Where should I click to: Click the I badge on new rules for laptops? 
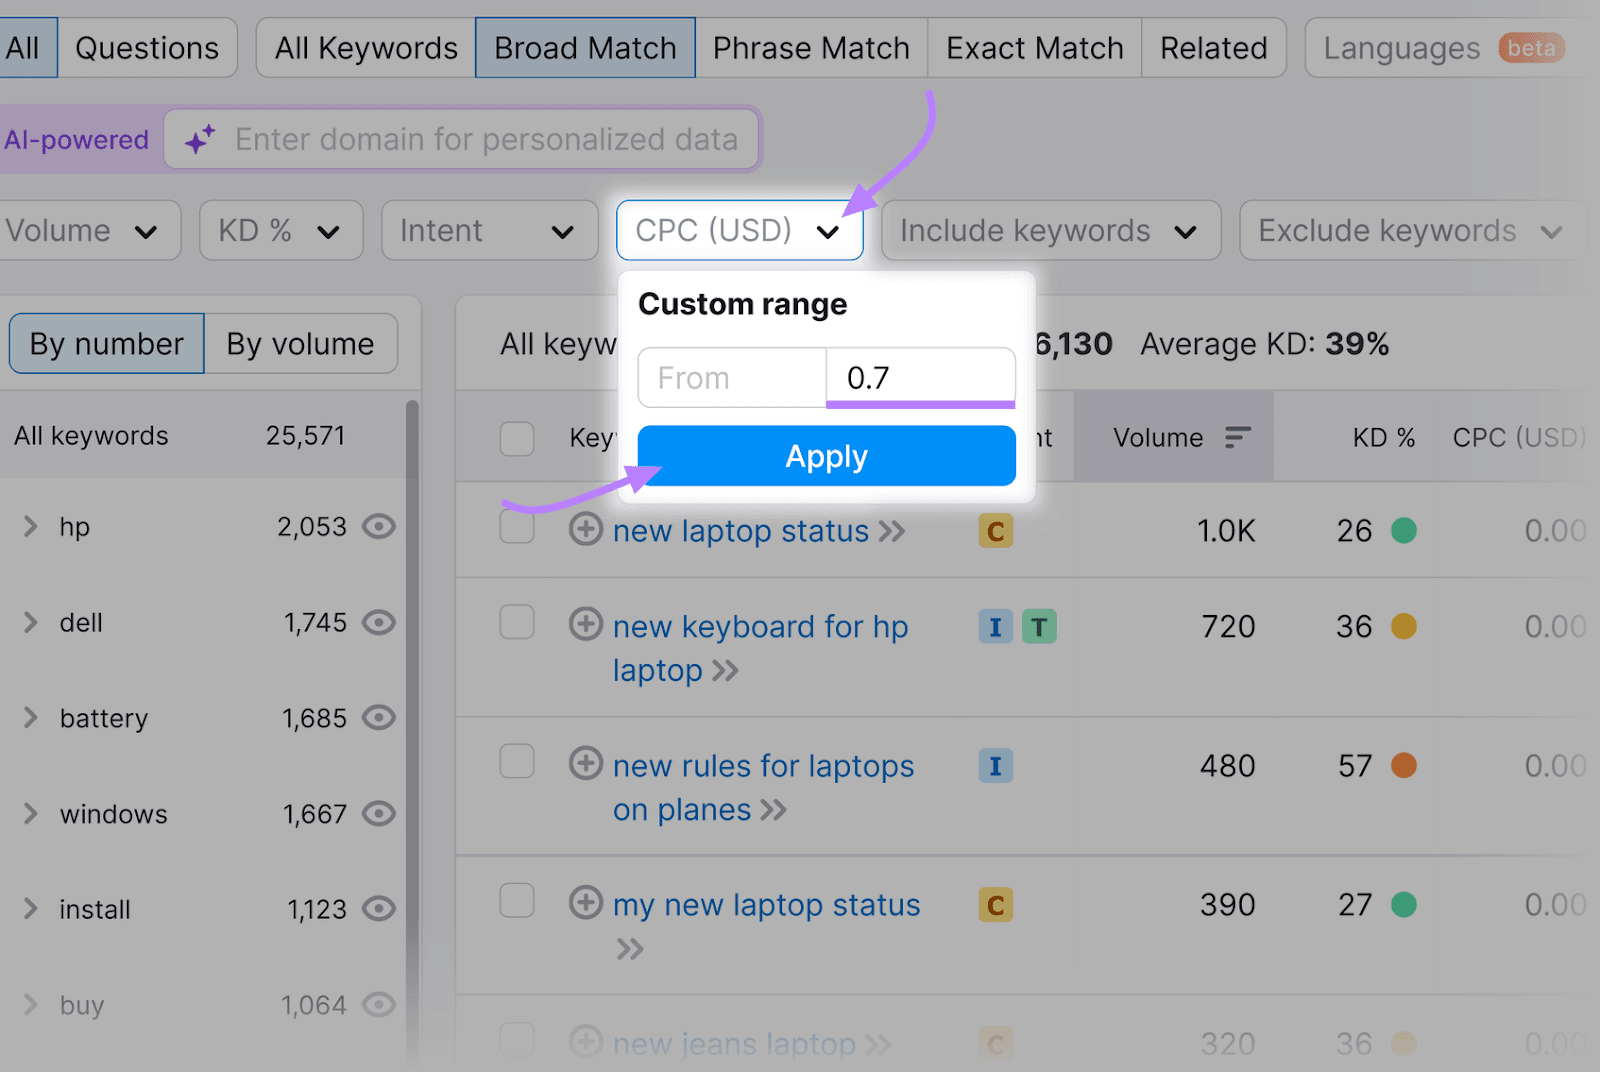995,765
